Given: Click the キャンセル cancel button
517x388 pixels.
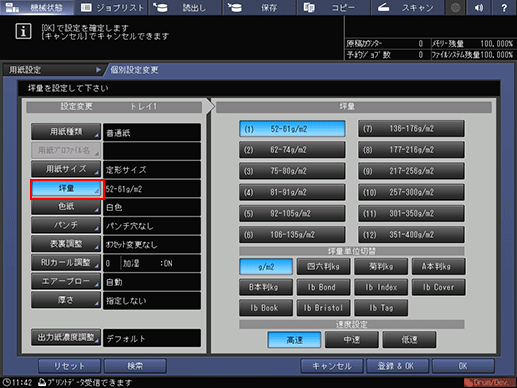Looking at the screenshot, I should (x=332, y=366).
